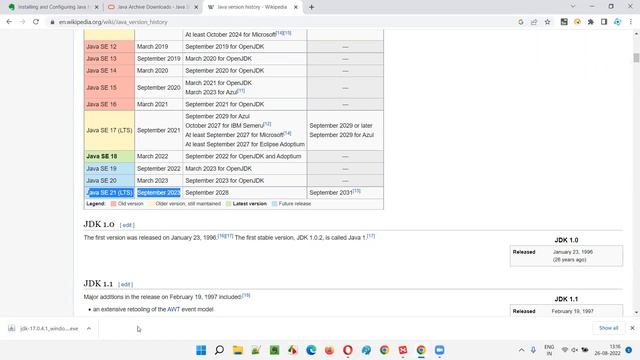640x360 pixels.
Task: Open Windows taskbar search
Action: (x=219, y=350)
